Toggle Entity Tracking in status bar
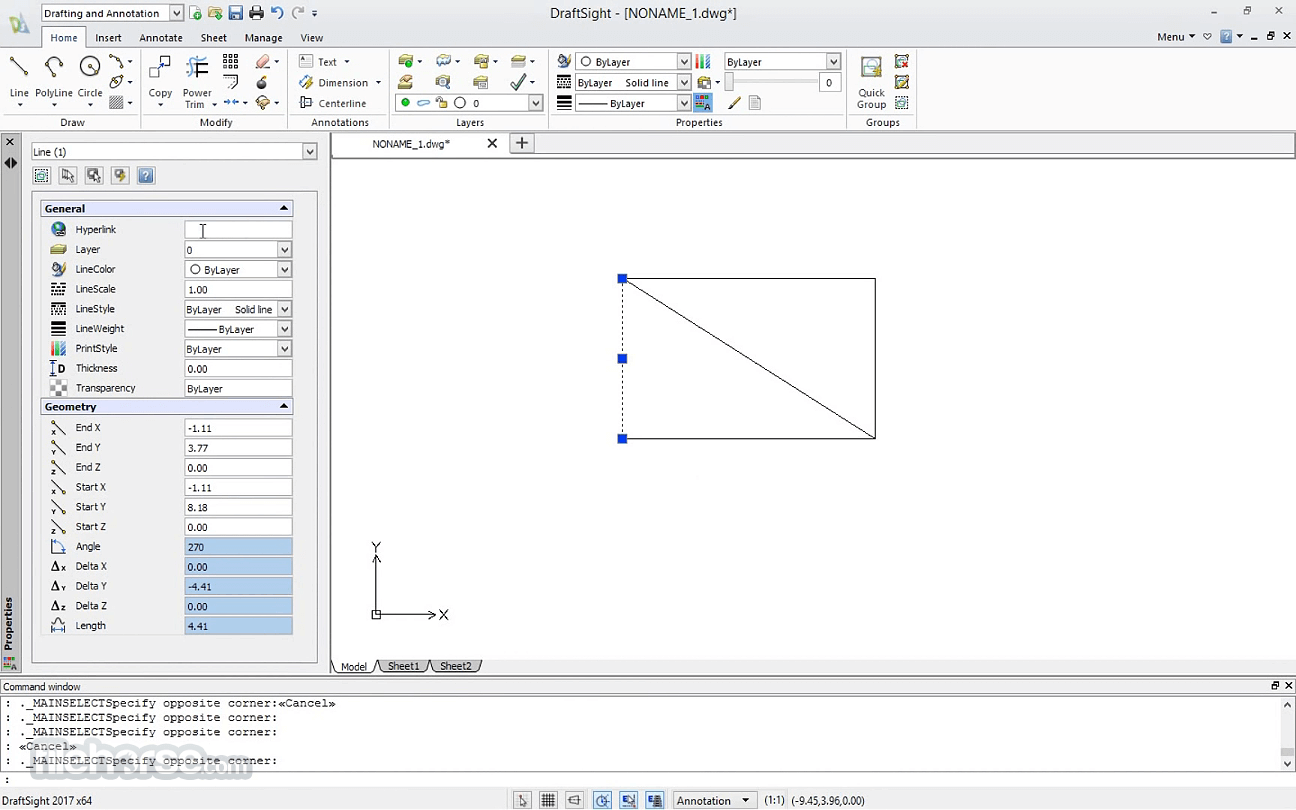Image resolution: width=1296 pixels, height=810 pixels. pos(654,800)
